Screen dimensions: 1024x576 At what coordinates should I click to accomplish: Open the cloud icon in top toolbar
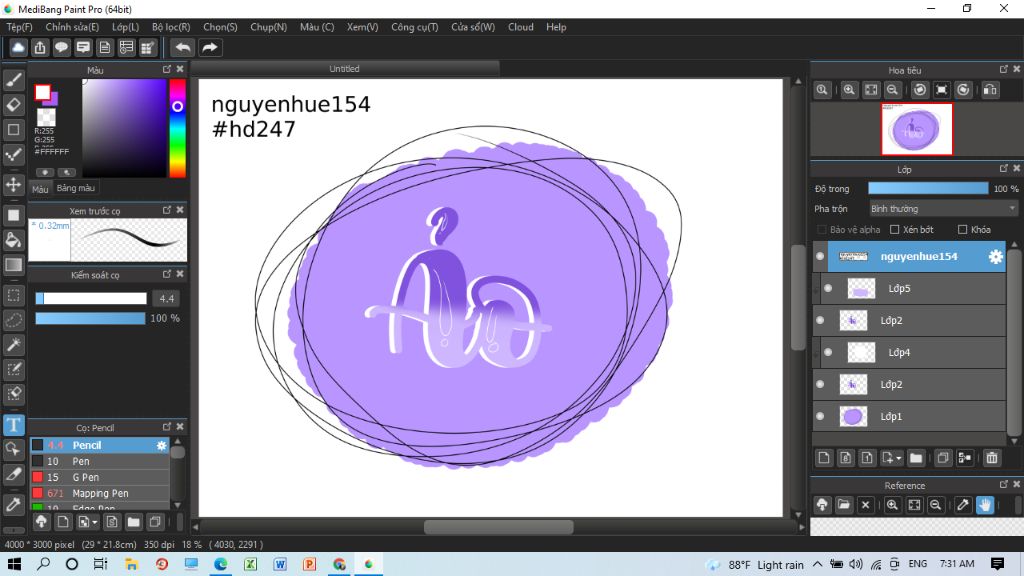18,47
